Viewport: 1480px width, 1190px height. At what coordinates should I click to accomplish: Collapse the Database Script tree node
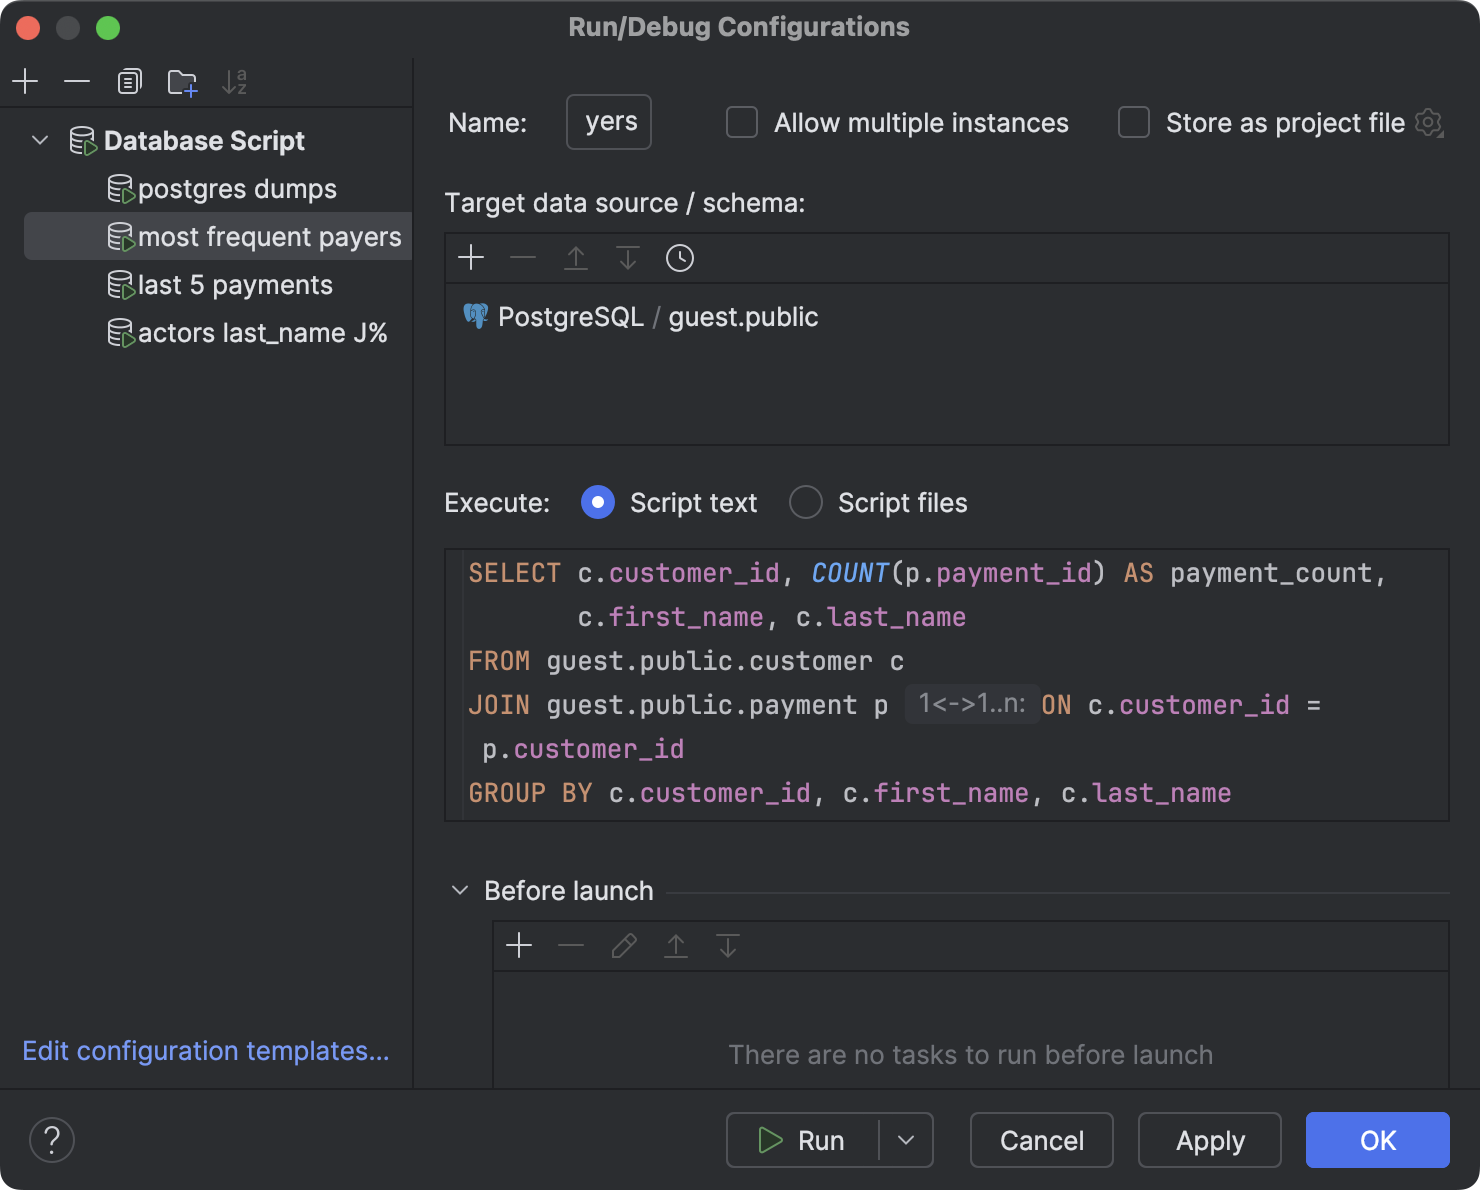tap(40, 140)
